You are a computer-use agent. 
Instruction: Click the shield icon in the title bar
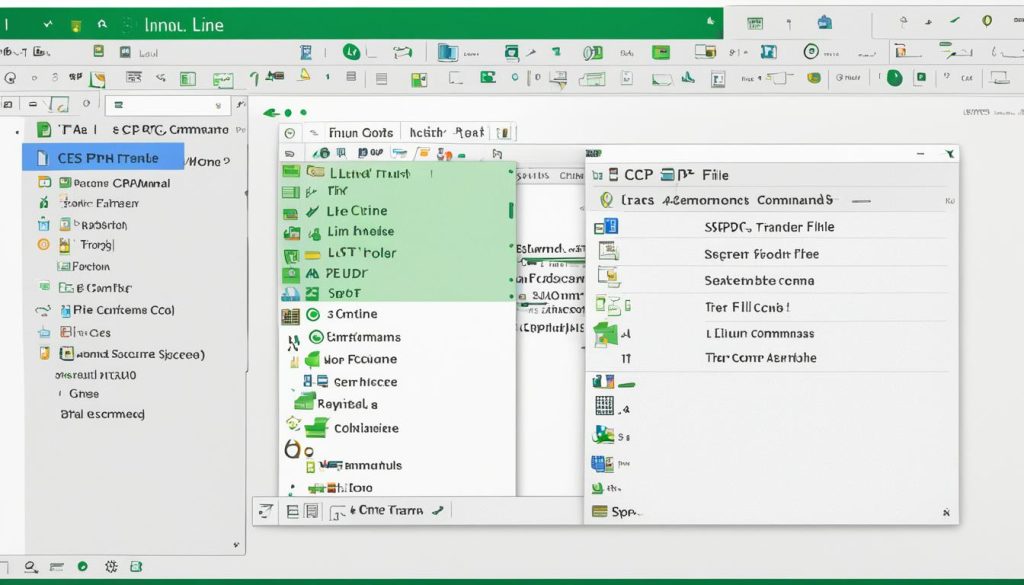click(x=76, y=25)
